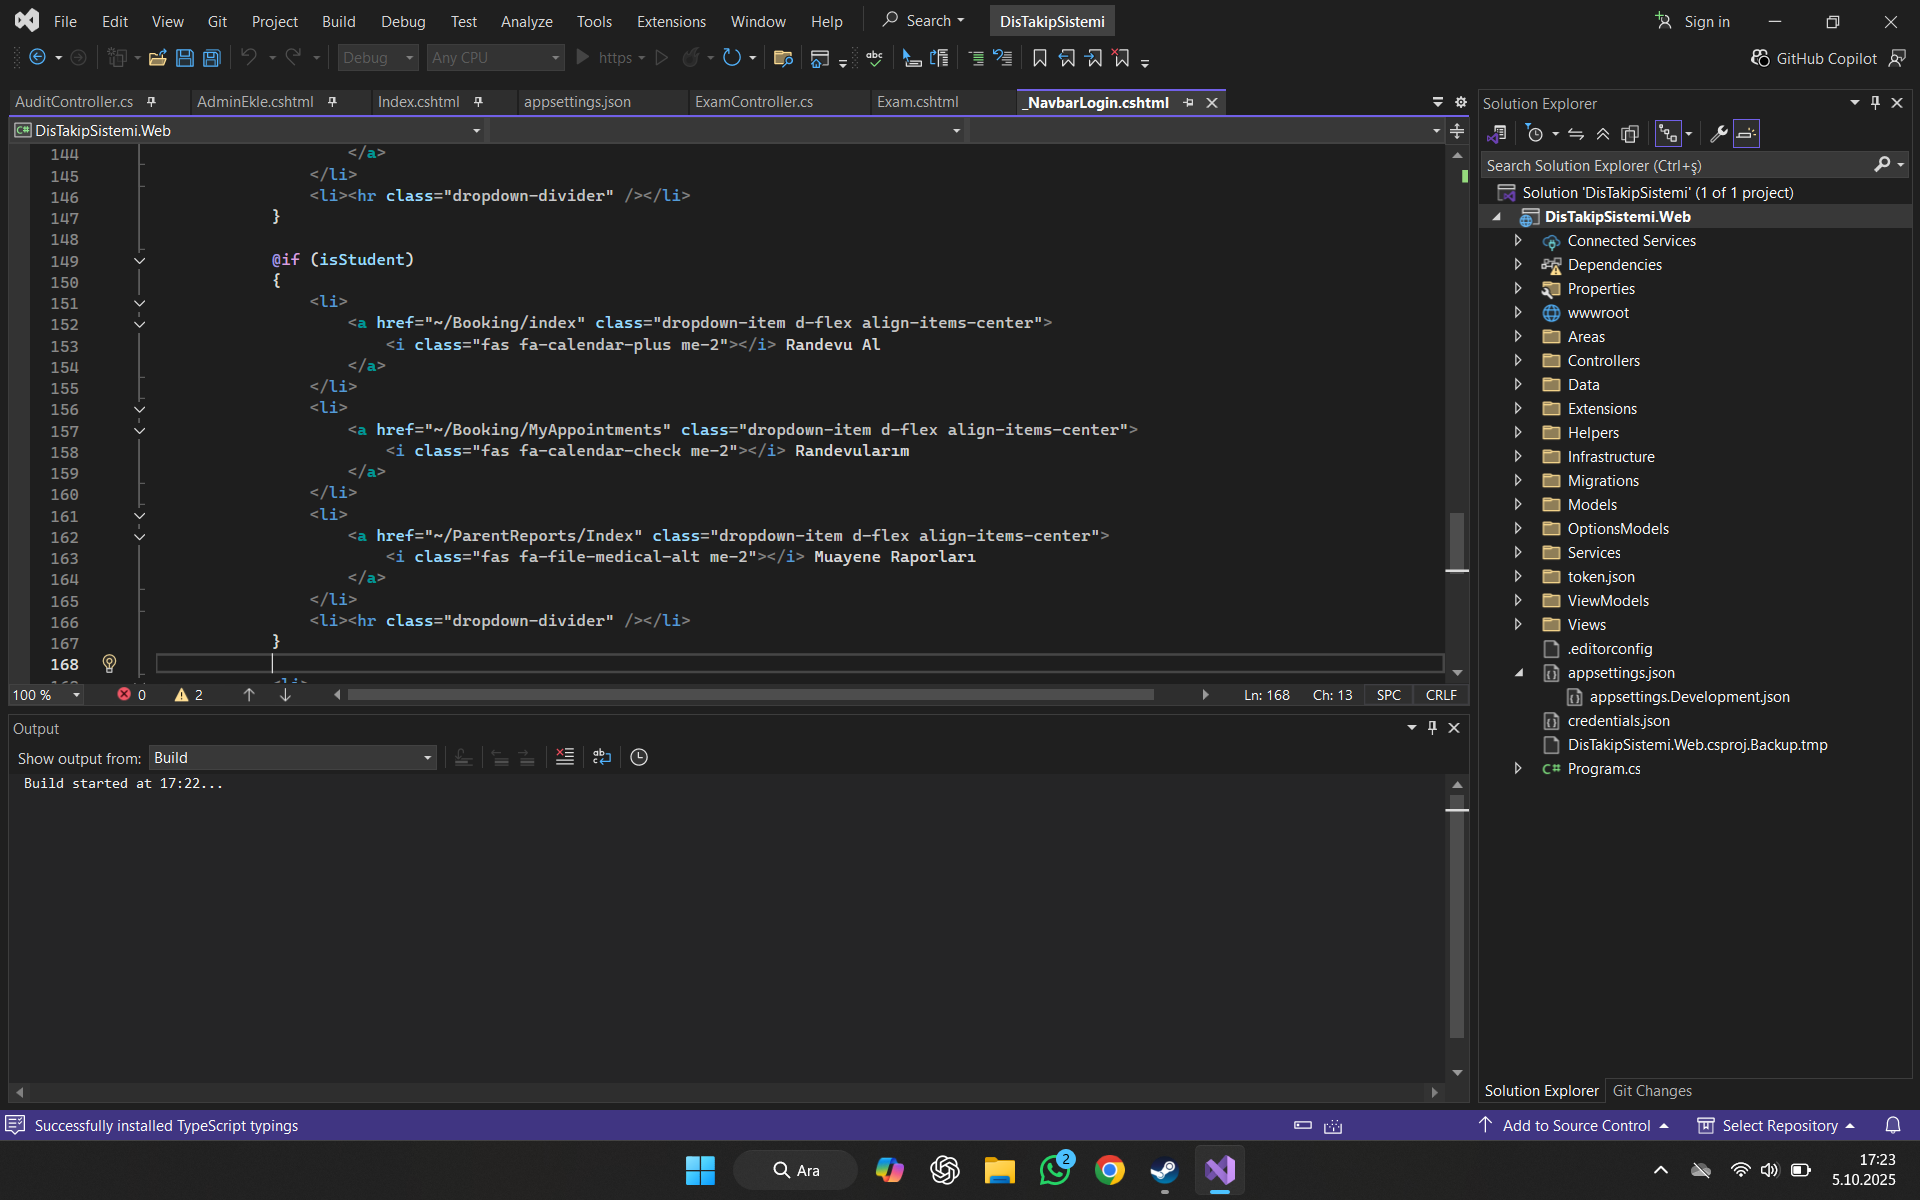
Task: Click Collapse All in Solution Explorer
Action: [x=1603, y=133]
